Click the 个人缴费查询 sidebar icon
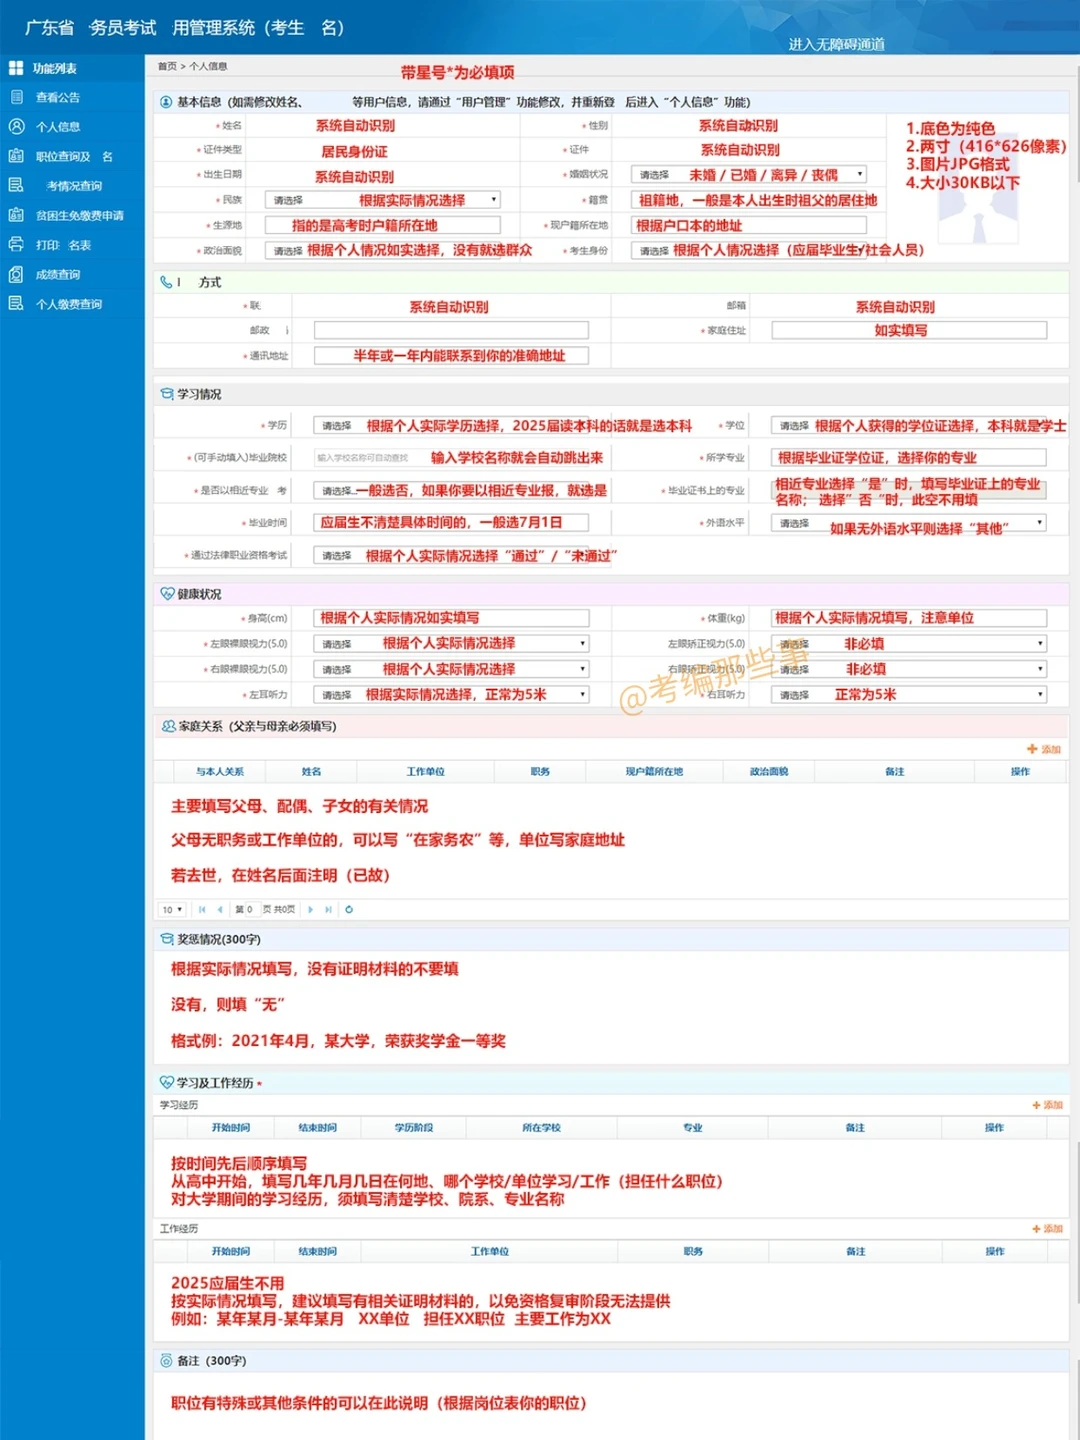1080x1440 pixels. (16, 303)
